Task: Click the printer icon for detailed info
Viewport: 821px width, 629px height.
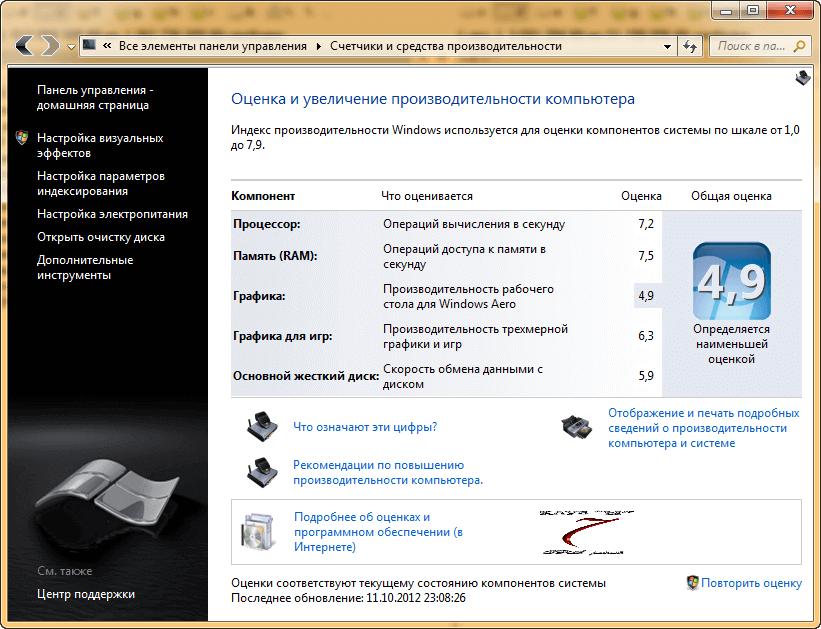Action: pyautogui.click(x=577, y=427)
